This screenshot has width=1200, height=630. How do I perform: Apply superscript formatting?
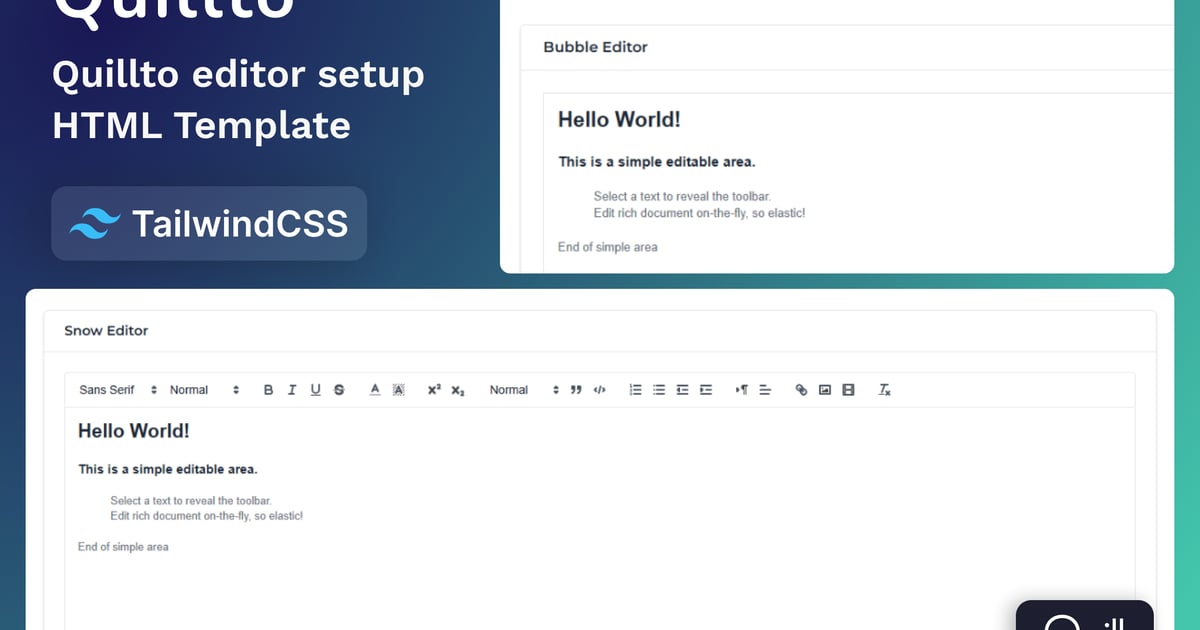pos(434,390)
